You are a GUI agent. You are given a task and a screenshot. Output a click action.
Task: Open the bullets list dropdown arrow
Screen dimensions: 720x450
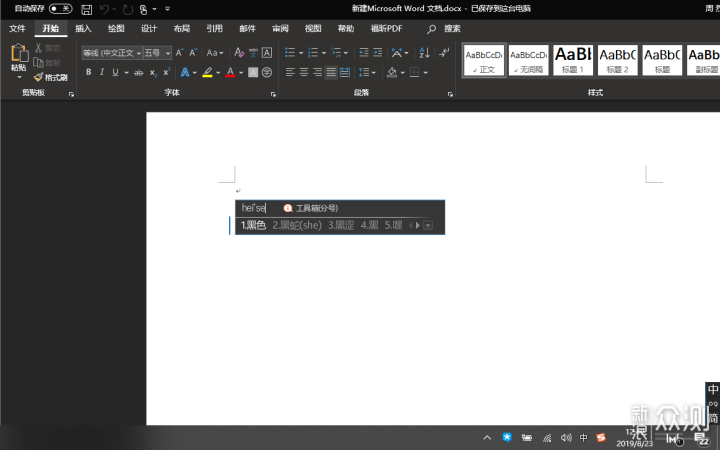pos(301,53)
